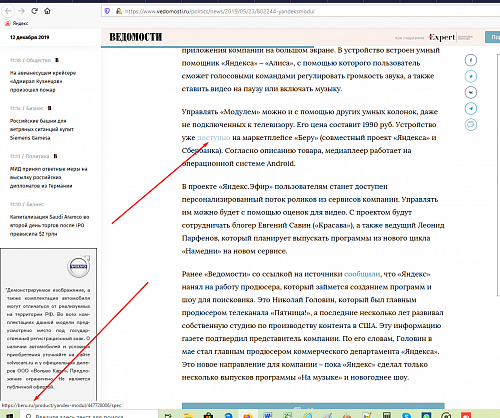
Task: Click the ВЕДОМОСТИ logo
Action: 136,37
